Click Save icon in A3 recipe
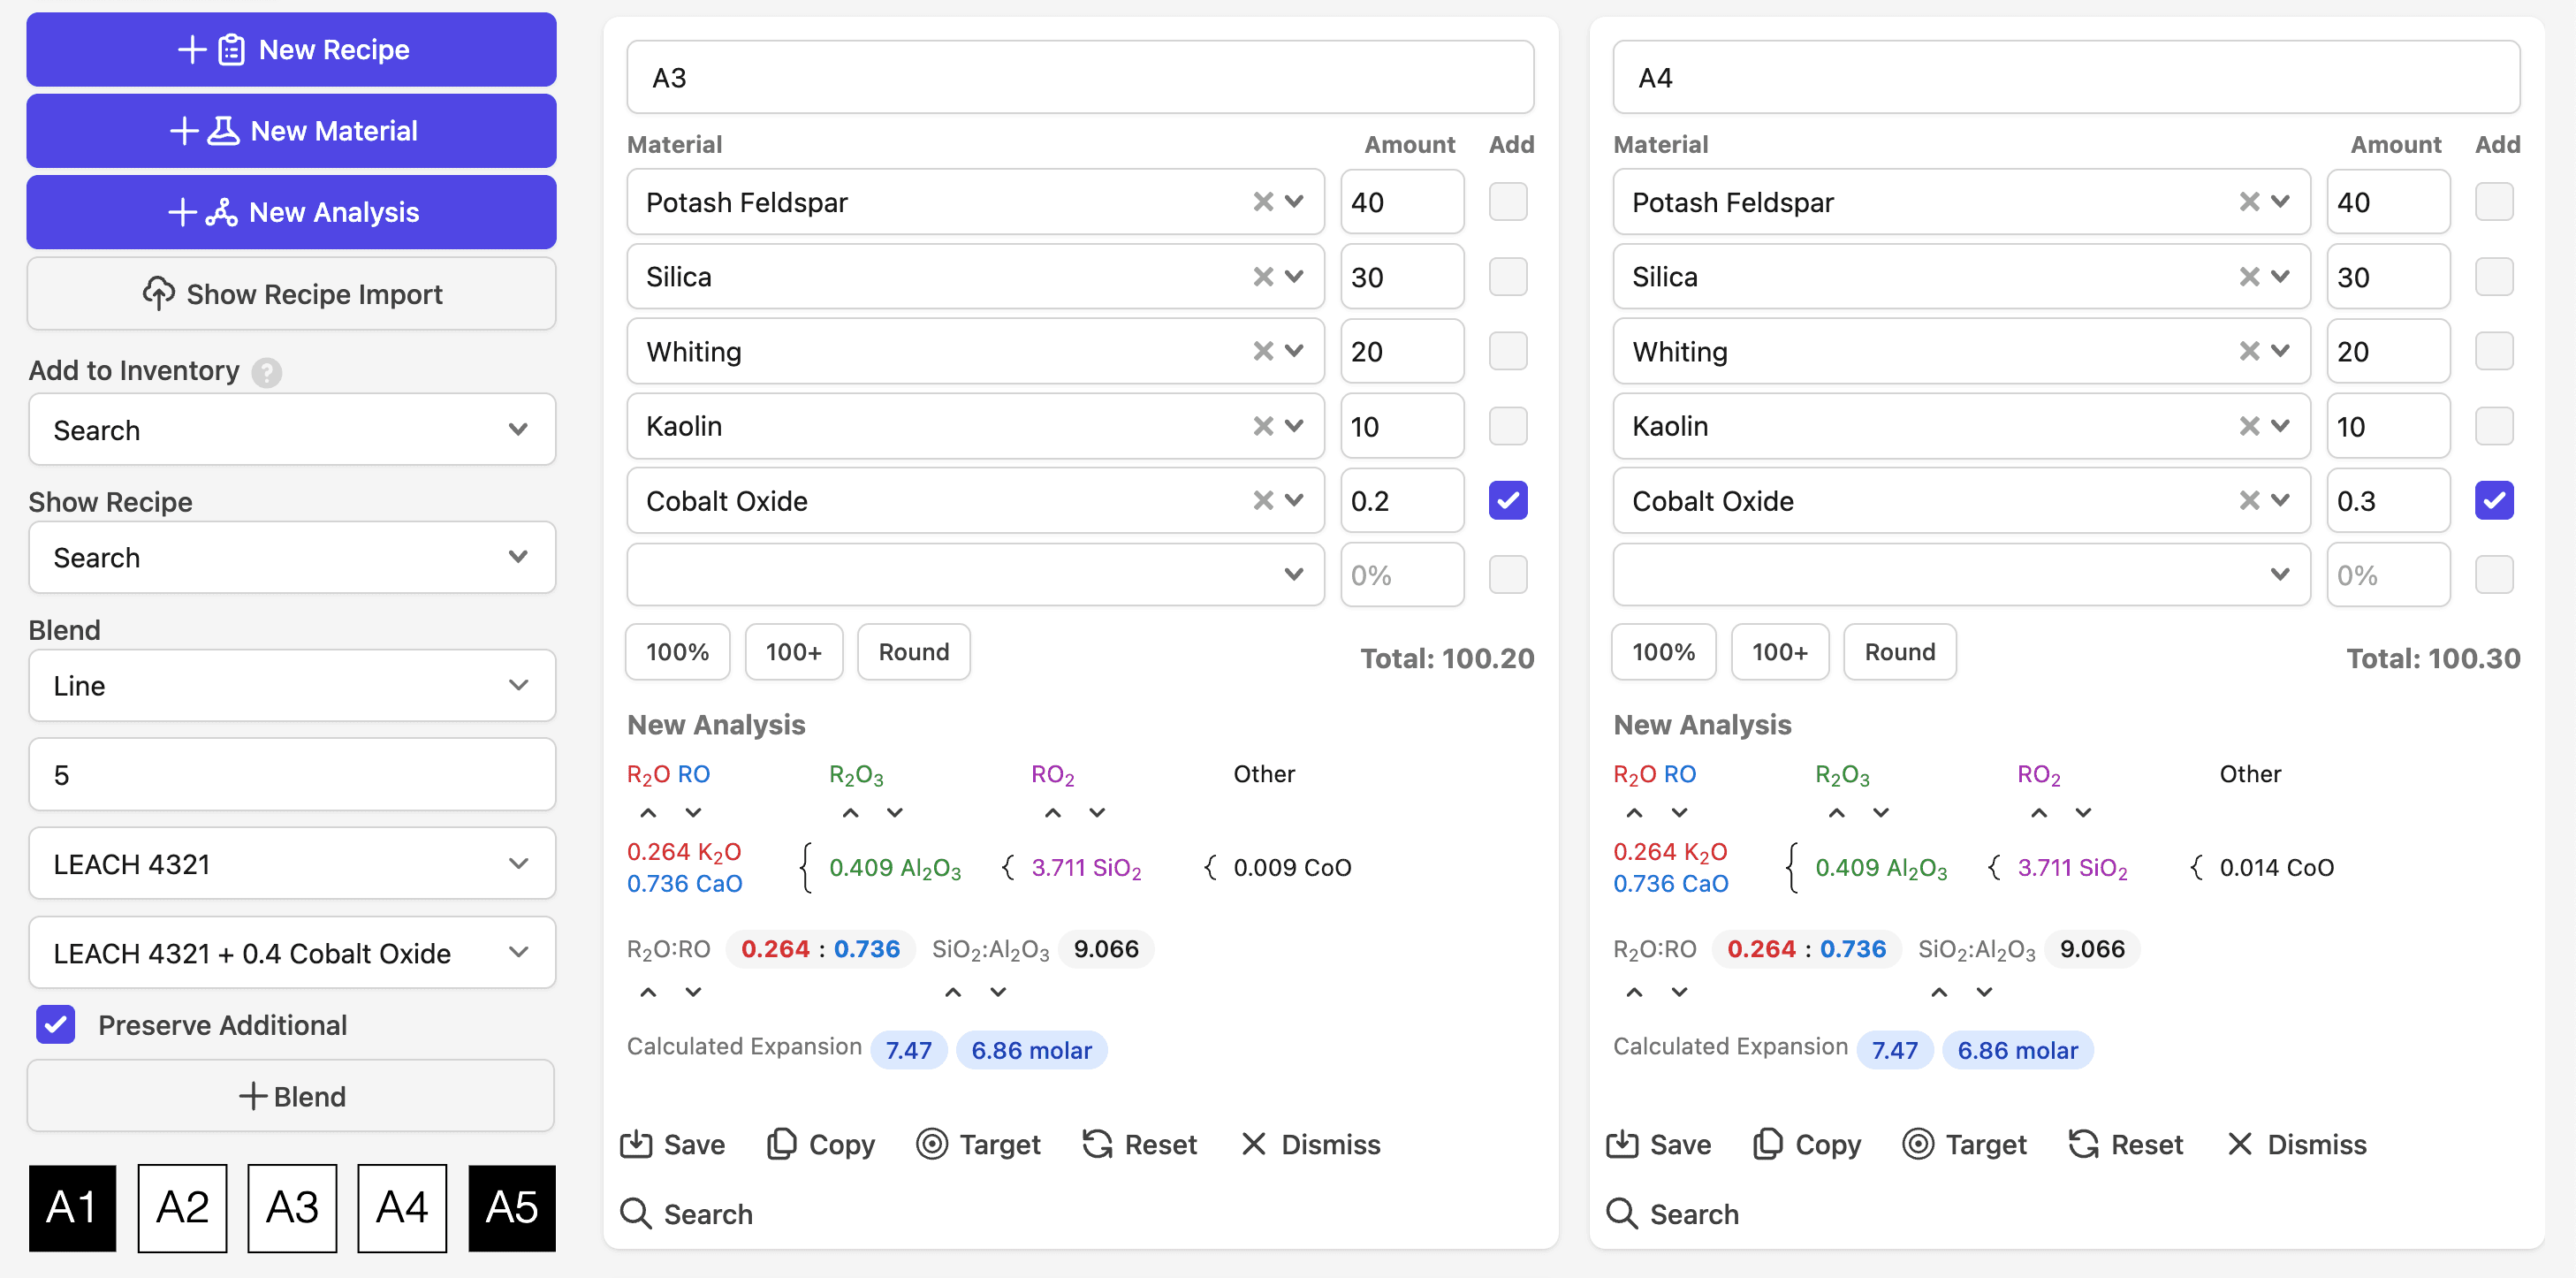Screen dimensions: 2576x1278 tap(635, 1144)
